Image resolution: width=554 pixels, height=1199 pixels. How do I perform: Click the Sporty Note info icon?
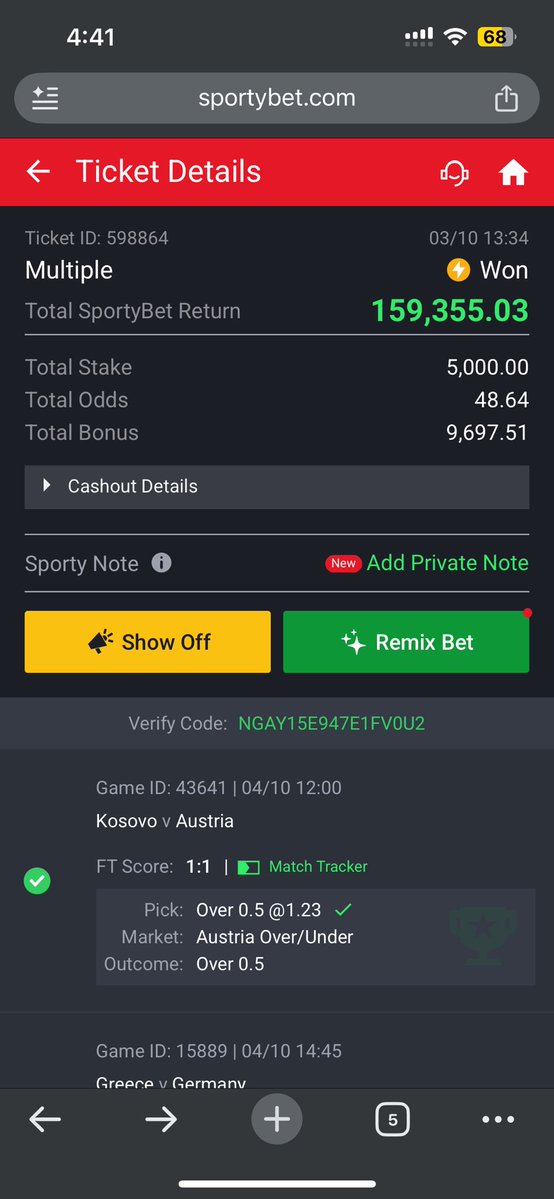click(161, 564)
